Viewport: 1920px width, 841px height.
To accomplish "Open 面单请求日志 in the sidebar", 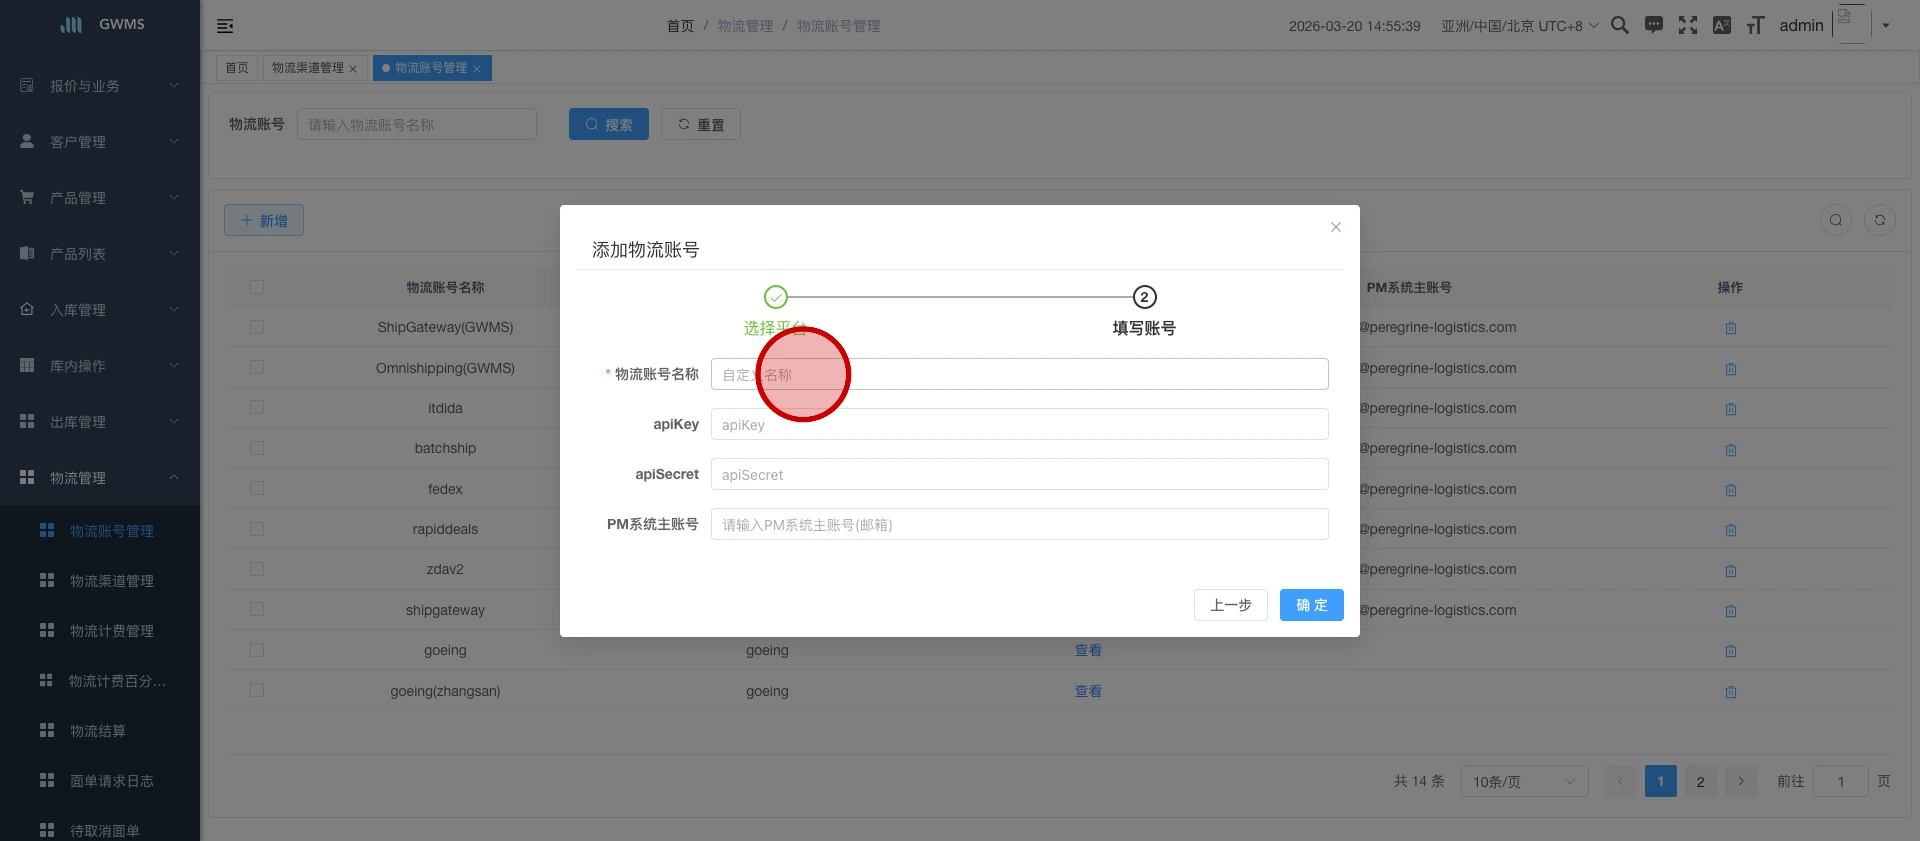I will point(100,781).
